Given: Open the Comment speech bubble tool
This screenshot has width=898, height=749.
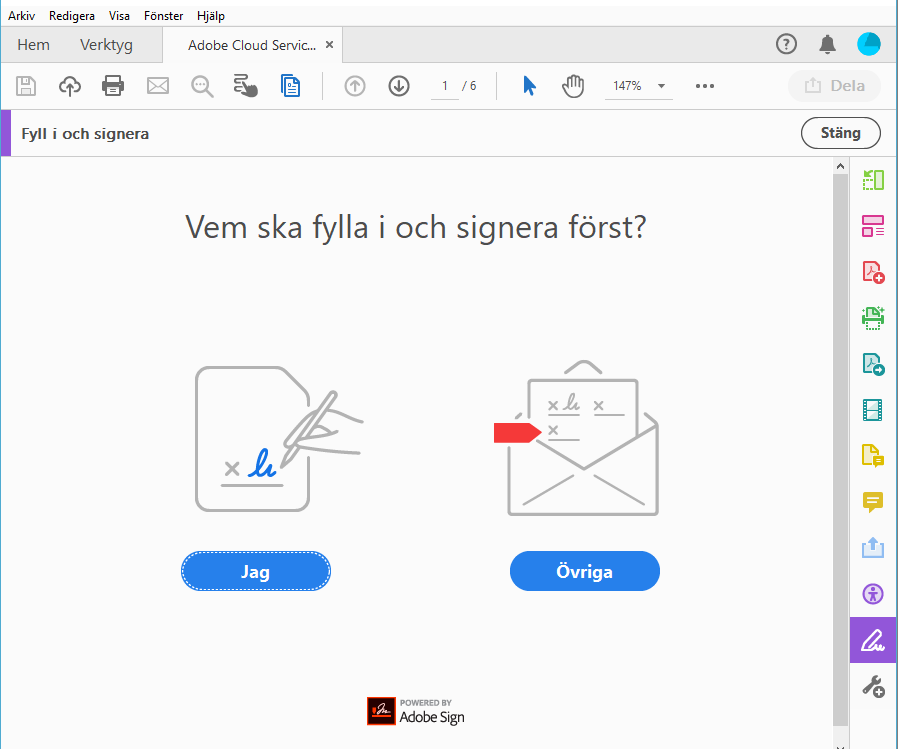Looking at the screenshot, I should coord(872,502).
